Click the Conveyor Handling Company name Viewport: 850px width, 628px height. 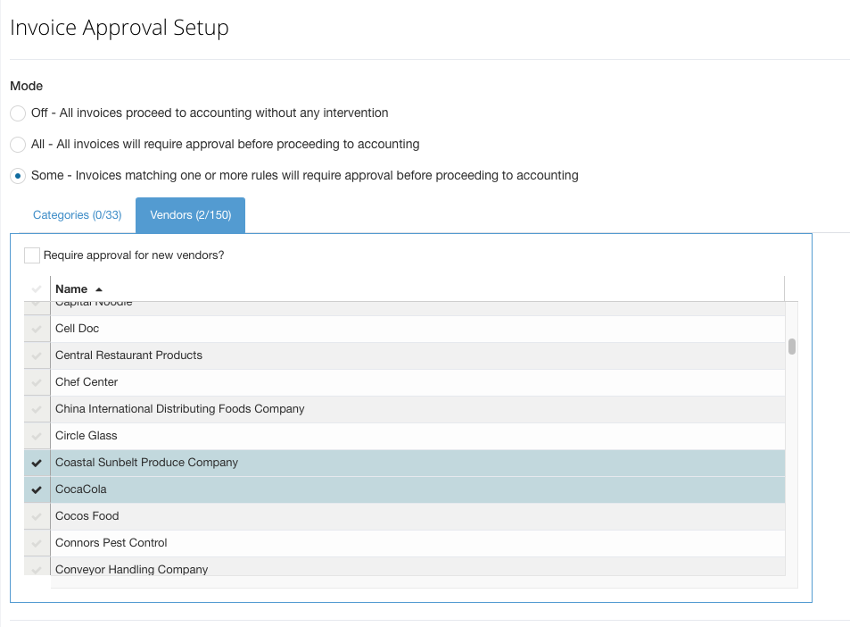tap(132, 569)
